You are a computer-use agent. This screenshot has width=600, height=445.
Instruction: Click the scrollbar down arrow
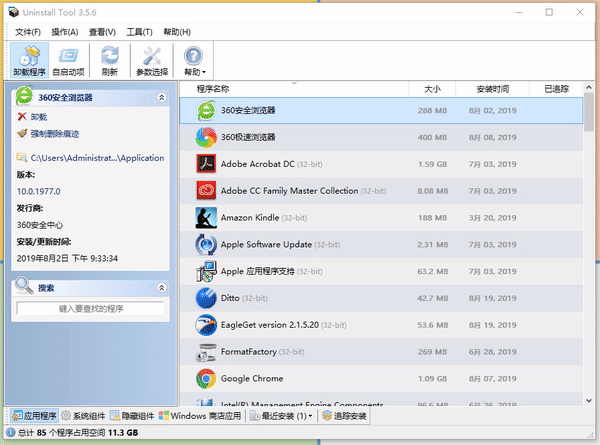coord(589,401)
